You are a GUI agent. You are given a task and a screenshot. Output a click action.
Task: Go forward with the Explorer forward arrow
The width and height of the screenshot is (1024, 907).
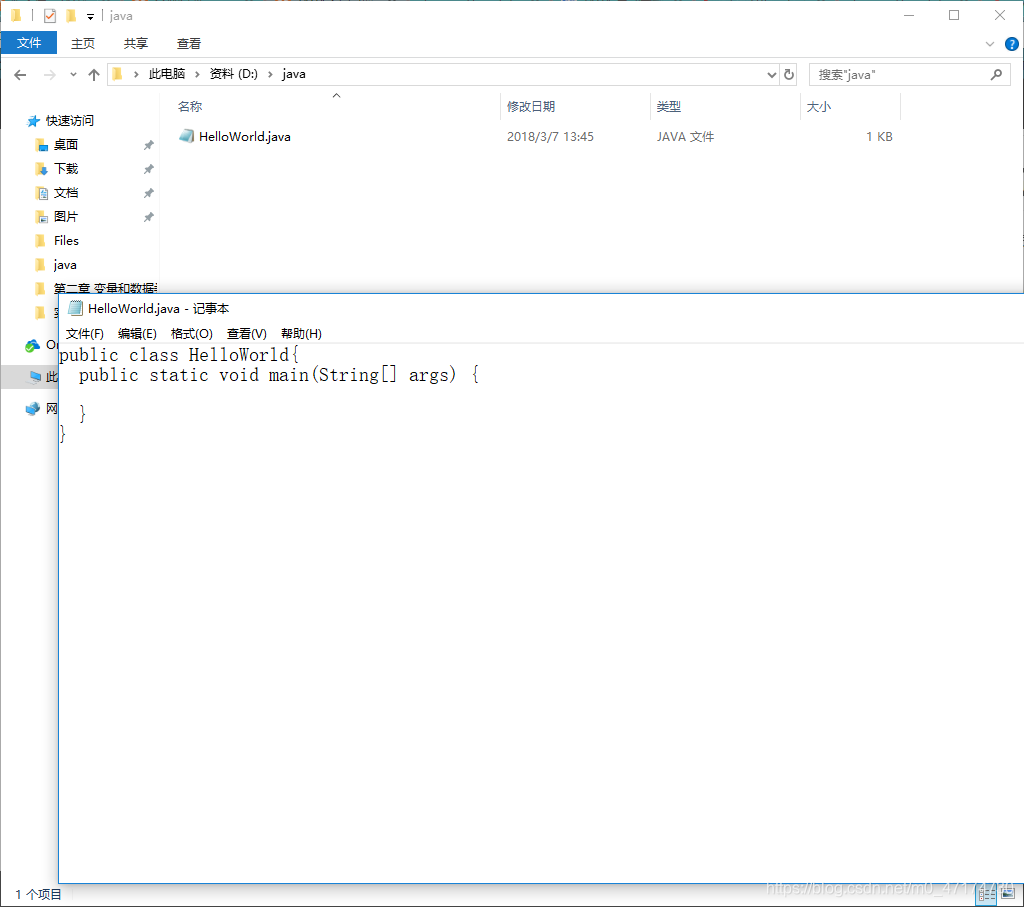[50, 75]
